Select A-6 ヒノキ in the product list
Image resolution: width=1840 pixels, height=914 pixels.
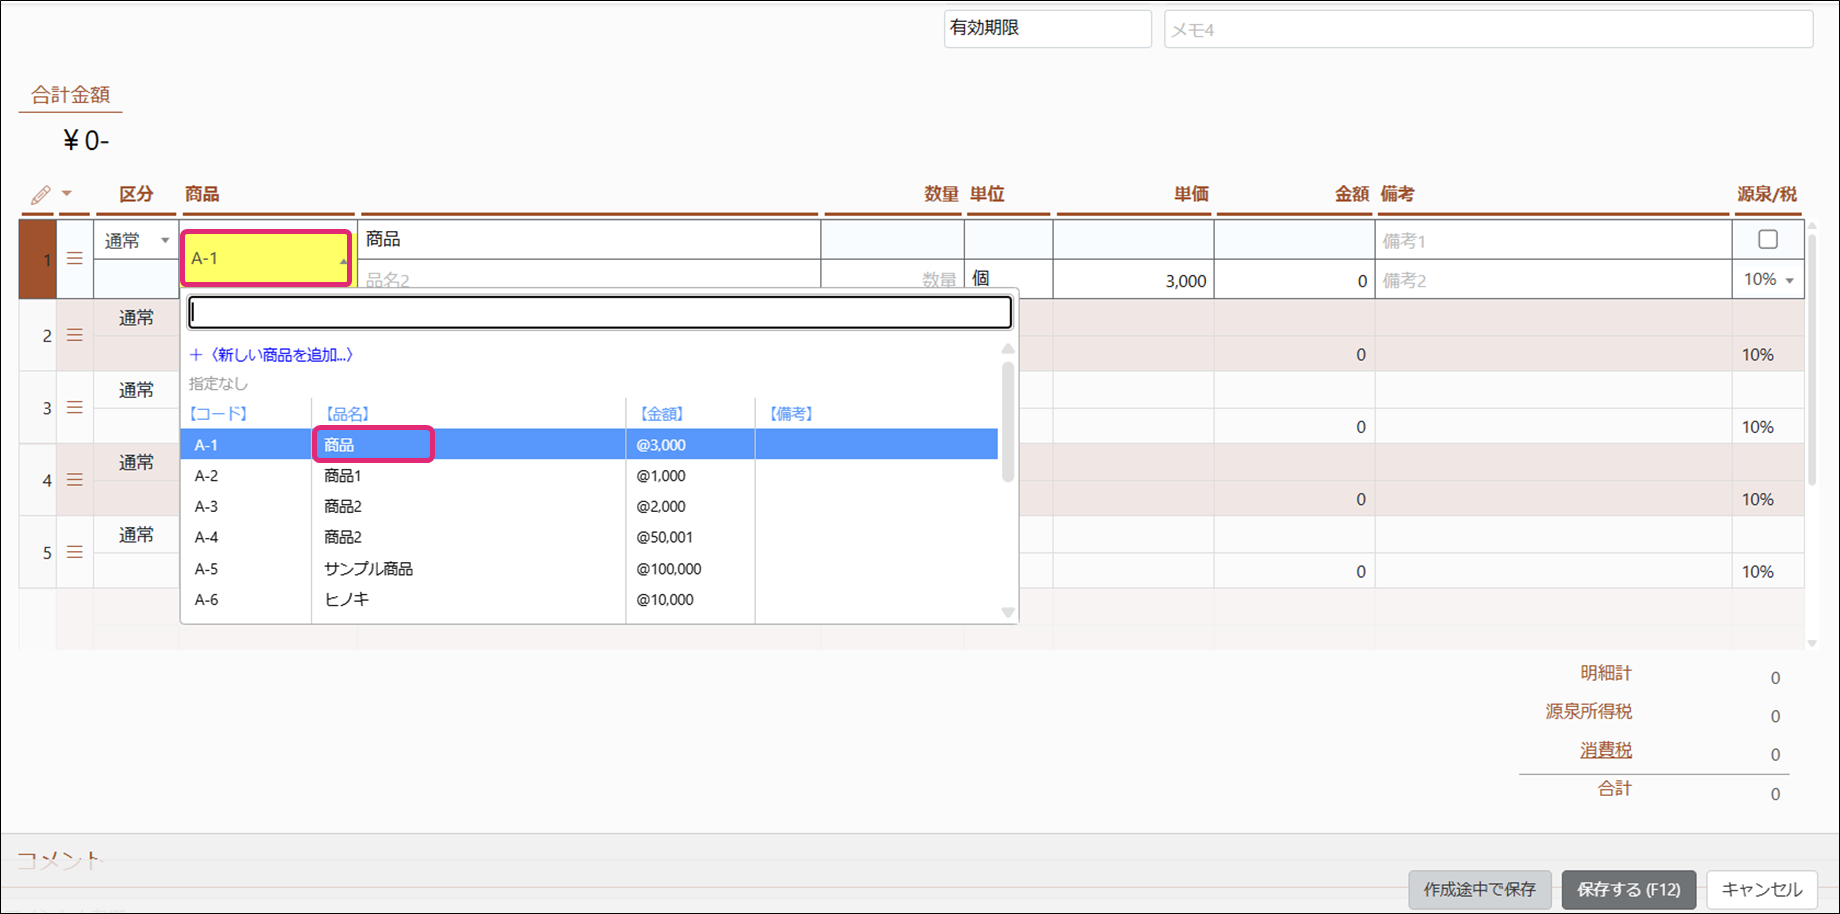point(346,600)
